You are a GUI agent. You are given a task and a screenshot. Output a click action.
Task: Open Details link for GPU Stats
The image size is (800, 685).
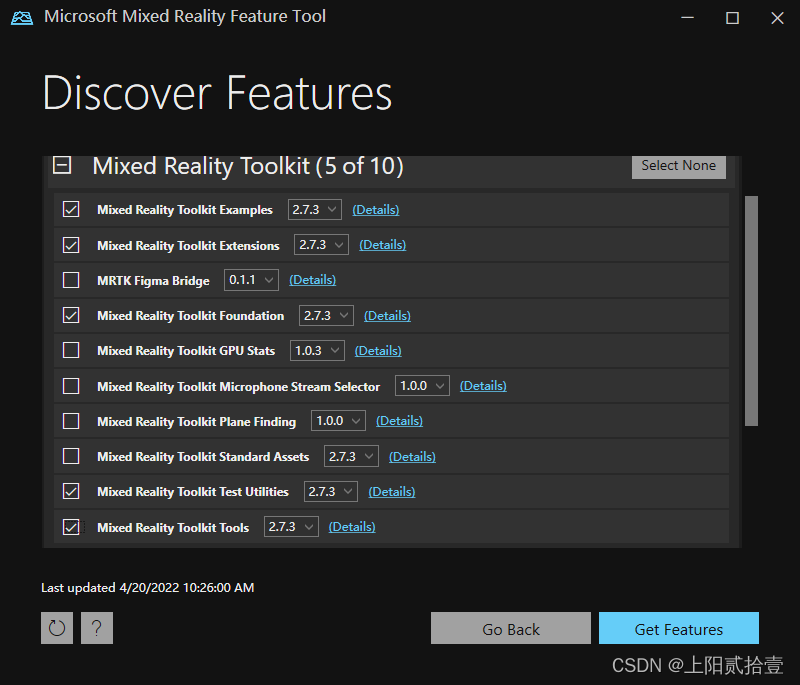click(378, 350)
